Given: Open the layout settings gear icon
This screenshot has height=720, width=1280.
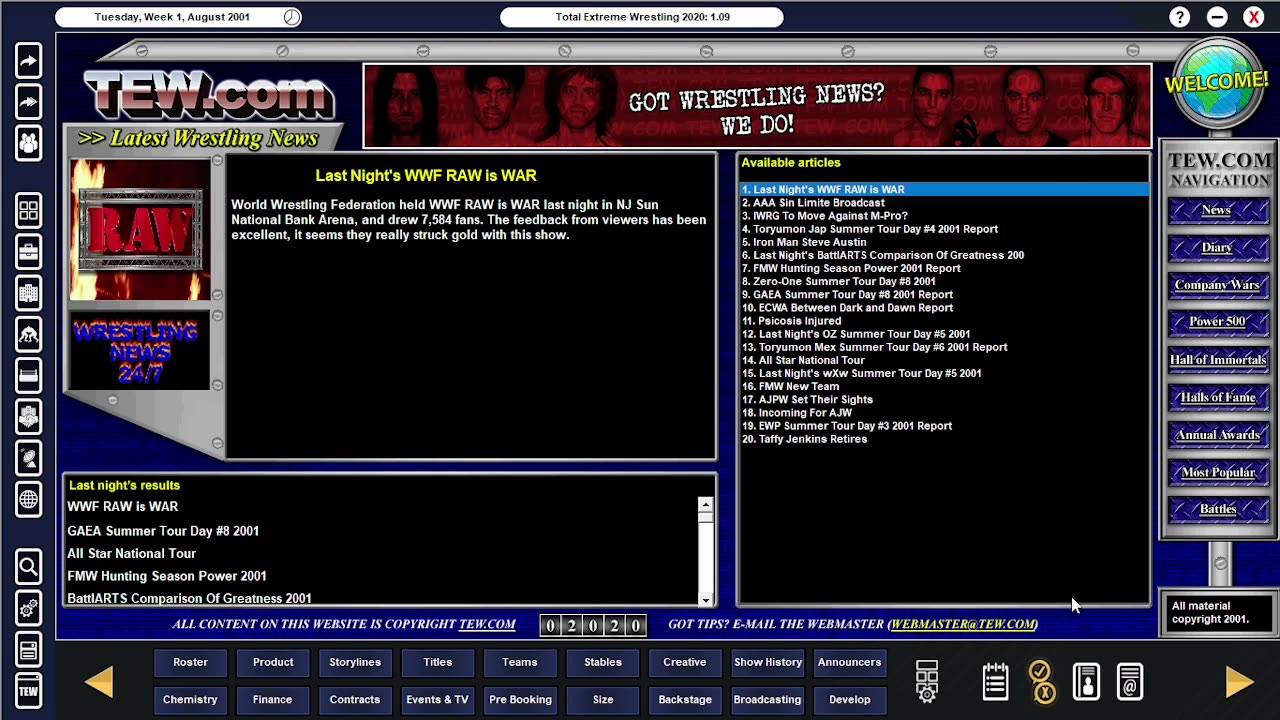Looking at the screenshot, I should tap(927, 681).
